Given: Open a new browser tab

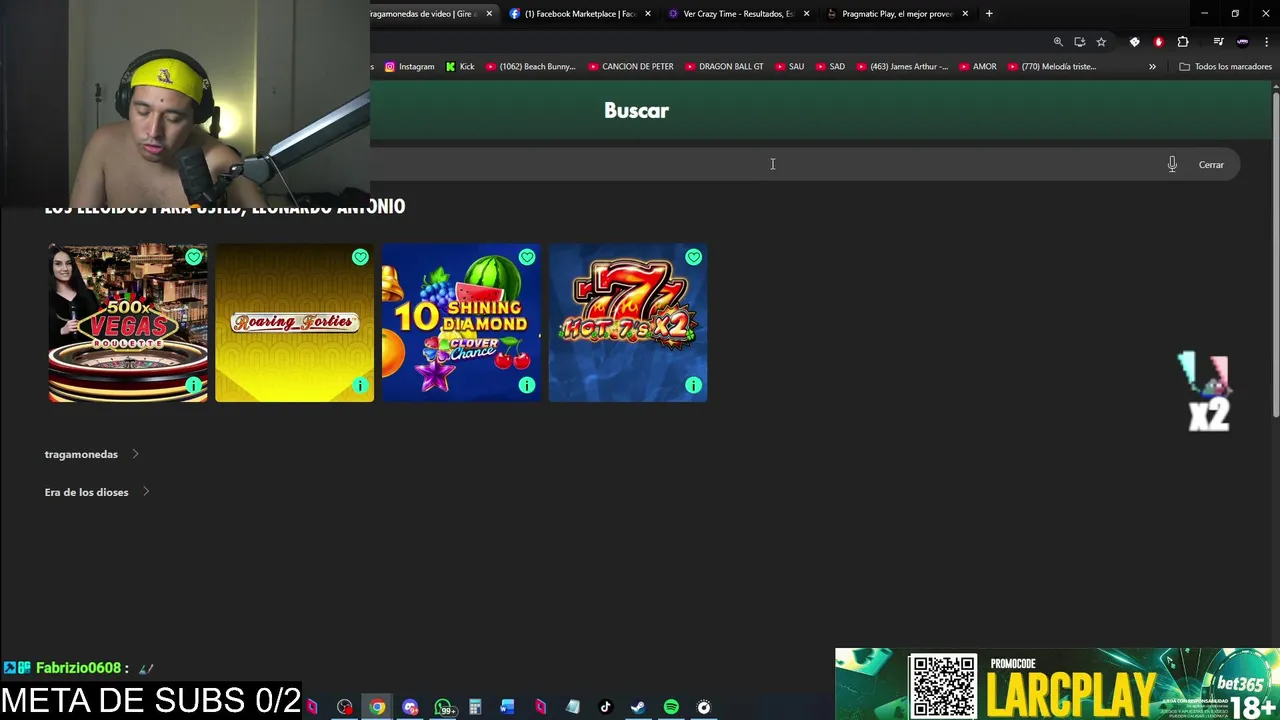Looking at the screenshot, I should pyautogui.click(x=989, y=14).
